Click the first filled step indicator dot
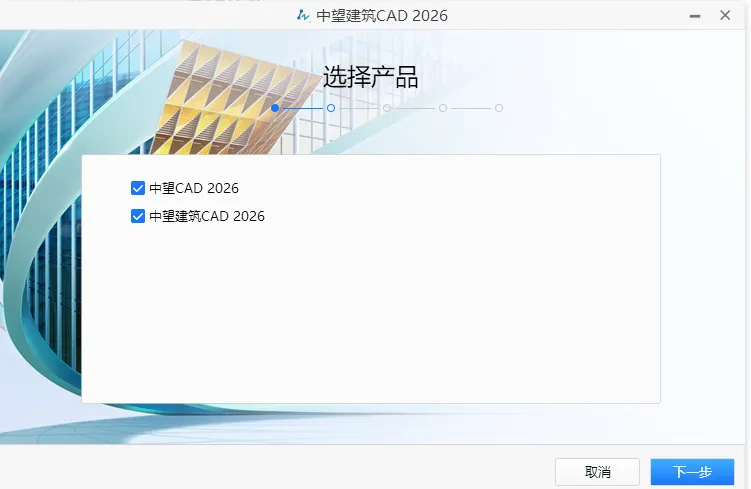The height and width of the screenshot is (489, 751). click(x=275, y=108)
